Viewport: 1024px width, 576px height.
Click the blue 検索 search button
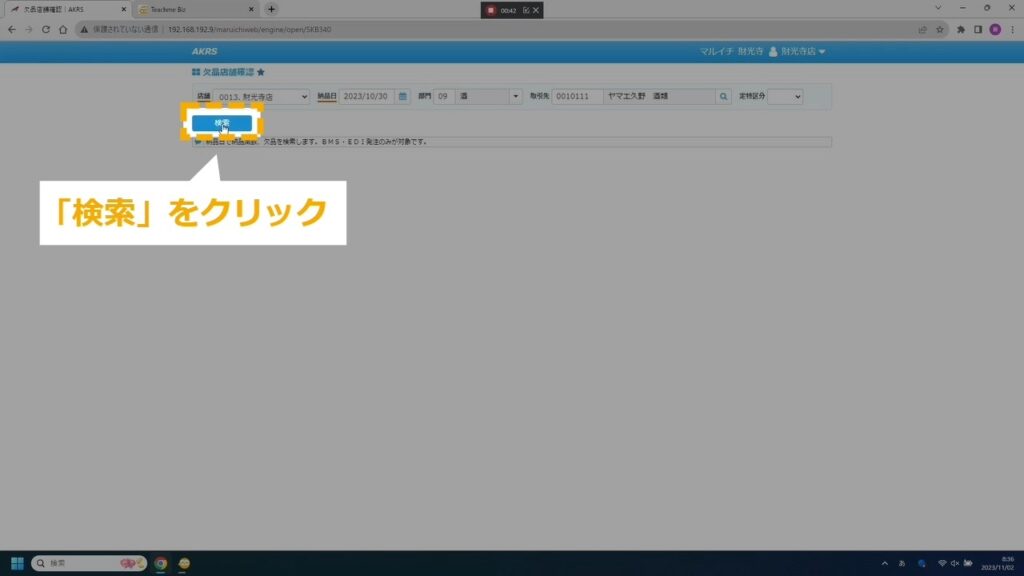tap(222, 123)
